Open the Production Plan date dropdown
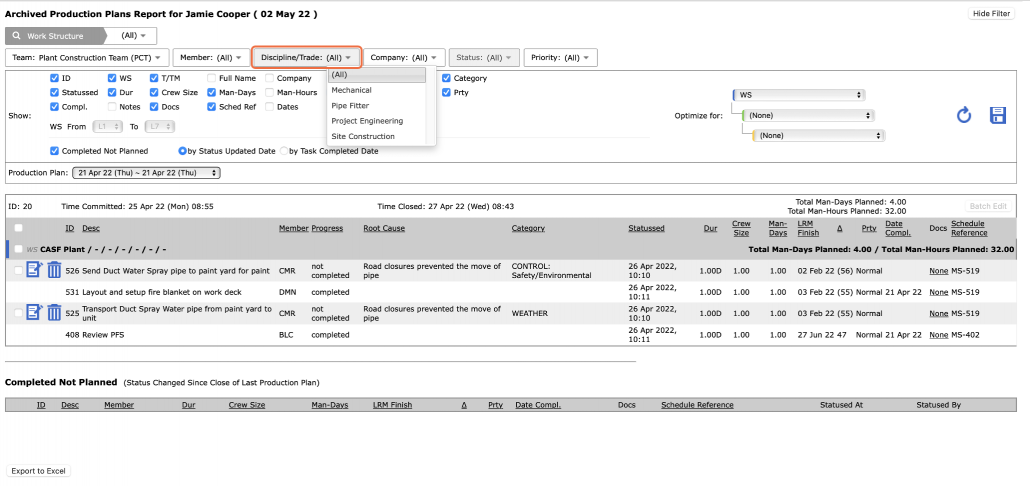This screenshot has width=1030, height=486. click(146, 173)
